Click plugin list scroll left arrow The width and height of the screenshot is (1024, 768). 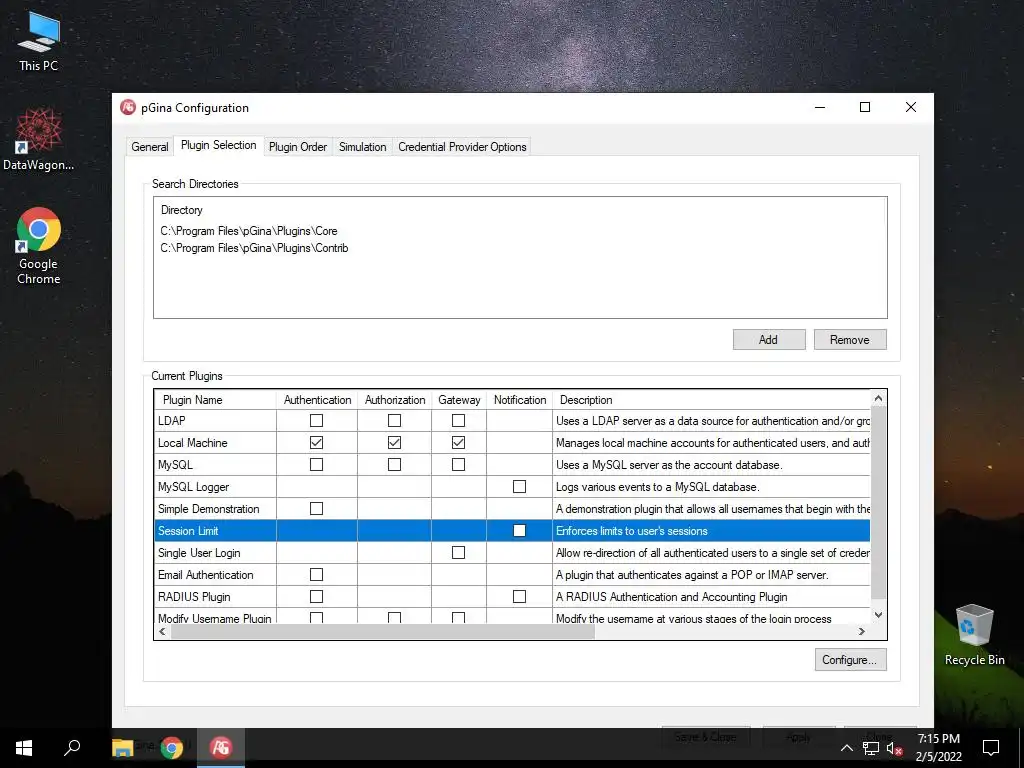(x=163, y=632)
